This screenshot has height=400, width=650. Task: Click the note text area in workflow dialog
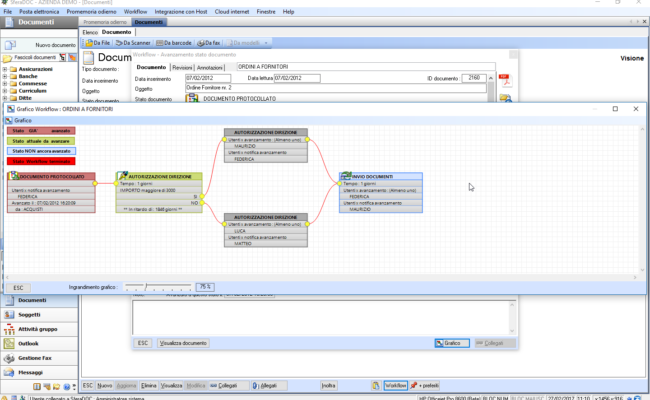323,318
